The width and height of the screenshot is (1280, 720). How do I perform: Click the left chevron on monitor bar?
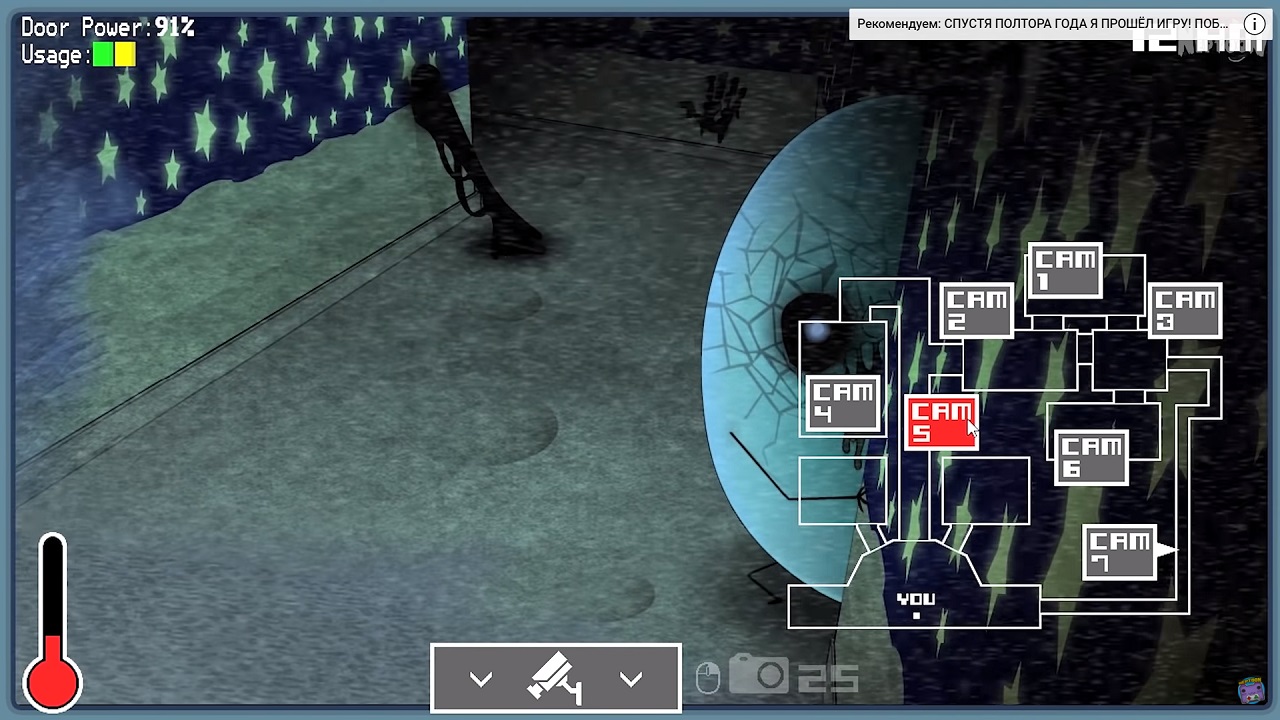pyautogui.click(x=481, y=680)
